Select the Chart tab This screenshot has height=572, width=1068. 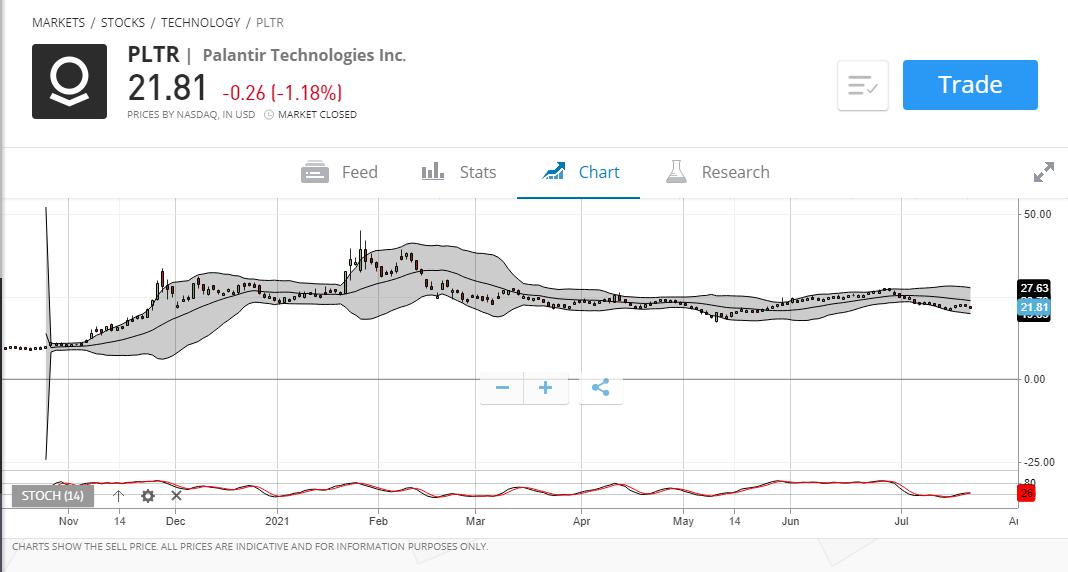580,172
